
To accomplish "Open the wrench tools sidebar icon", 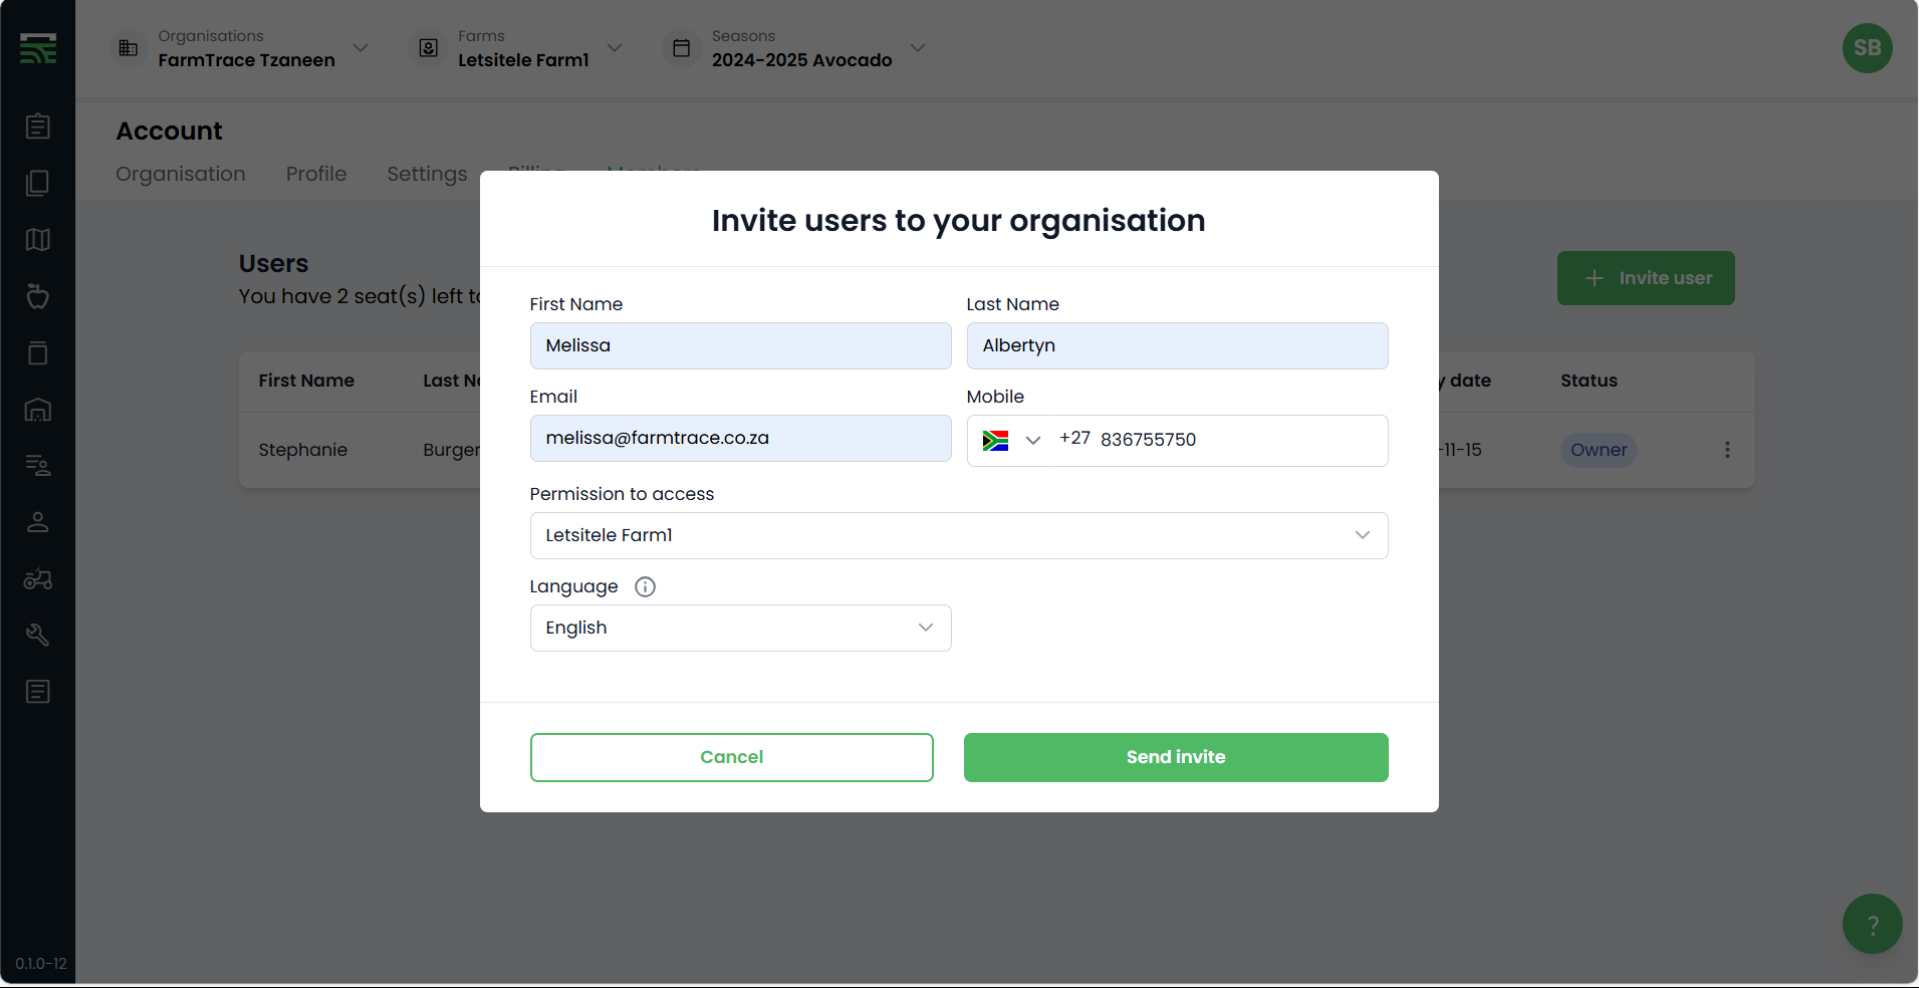I will (x=38, y=635).
